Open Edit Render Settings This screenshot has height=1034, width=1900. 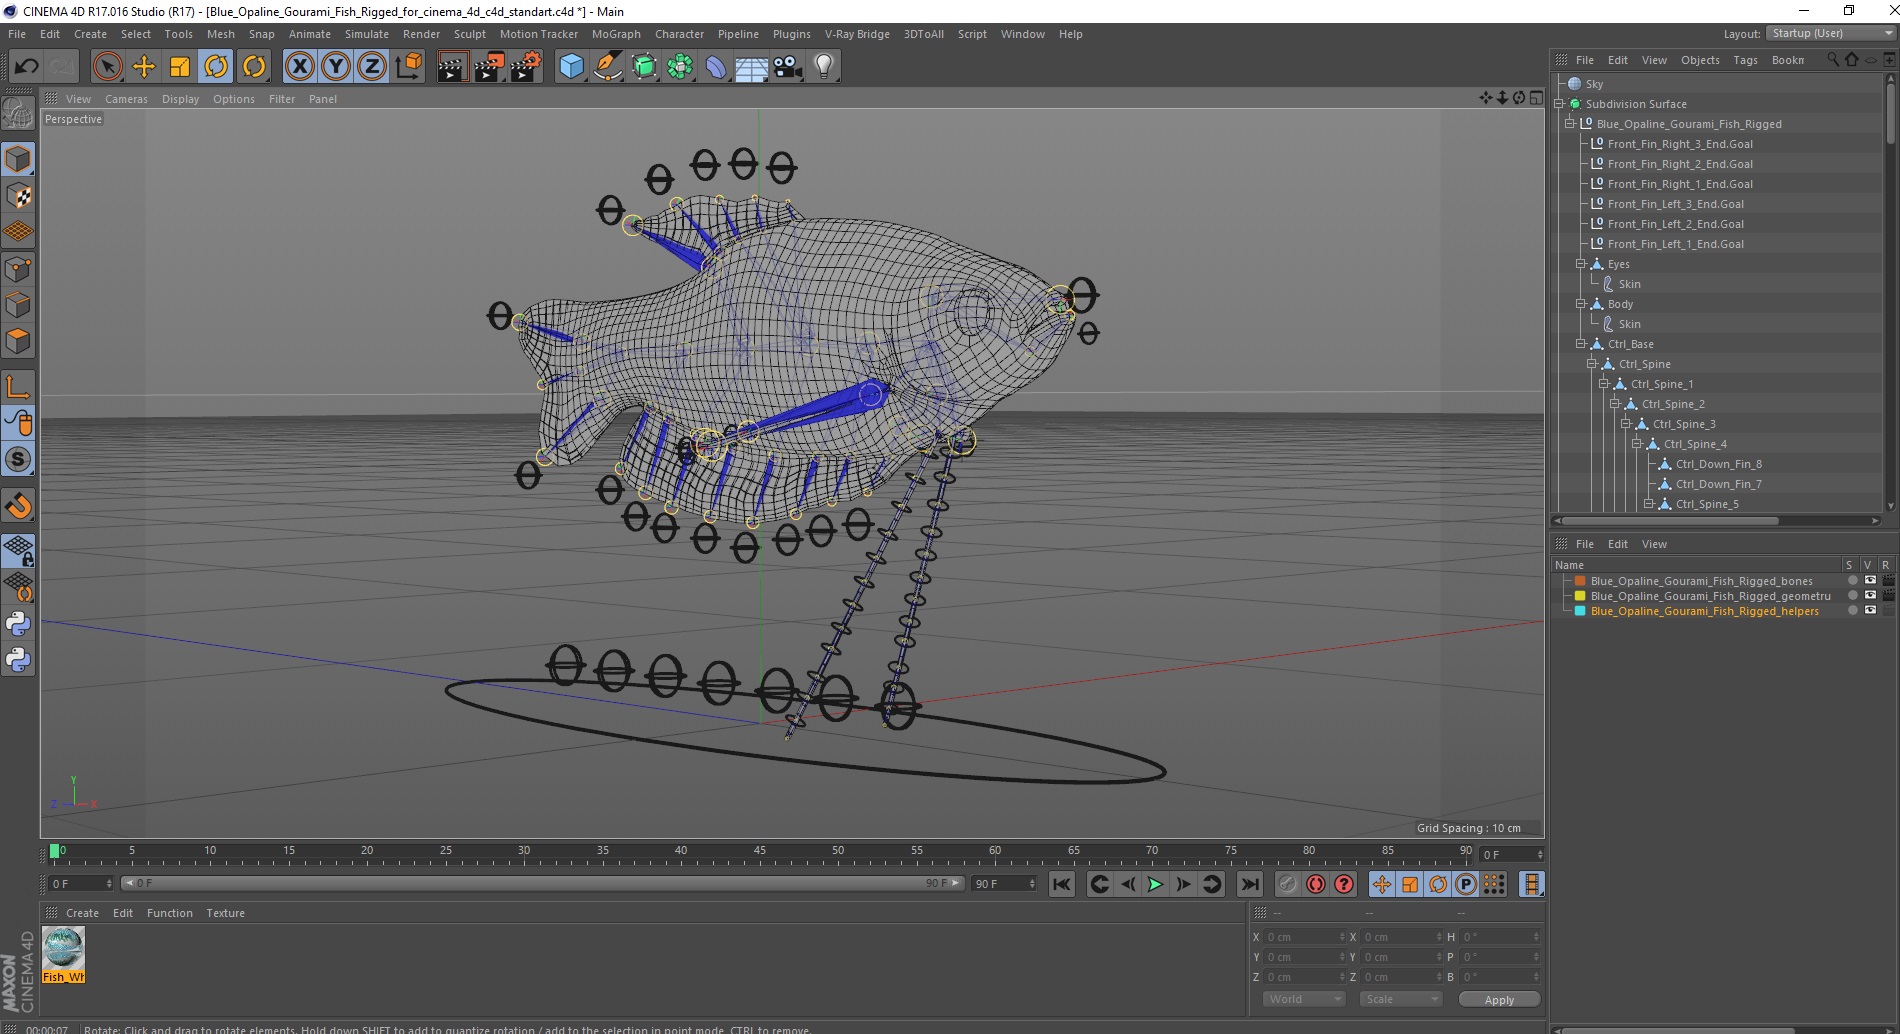526,67
